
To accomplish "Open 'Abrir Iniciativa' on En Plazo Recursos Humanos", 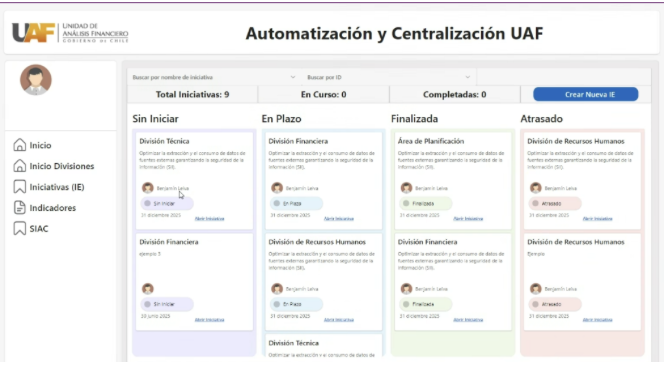I will click(x=339, y=320).
